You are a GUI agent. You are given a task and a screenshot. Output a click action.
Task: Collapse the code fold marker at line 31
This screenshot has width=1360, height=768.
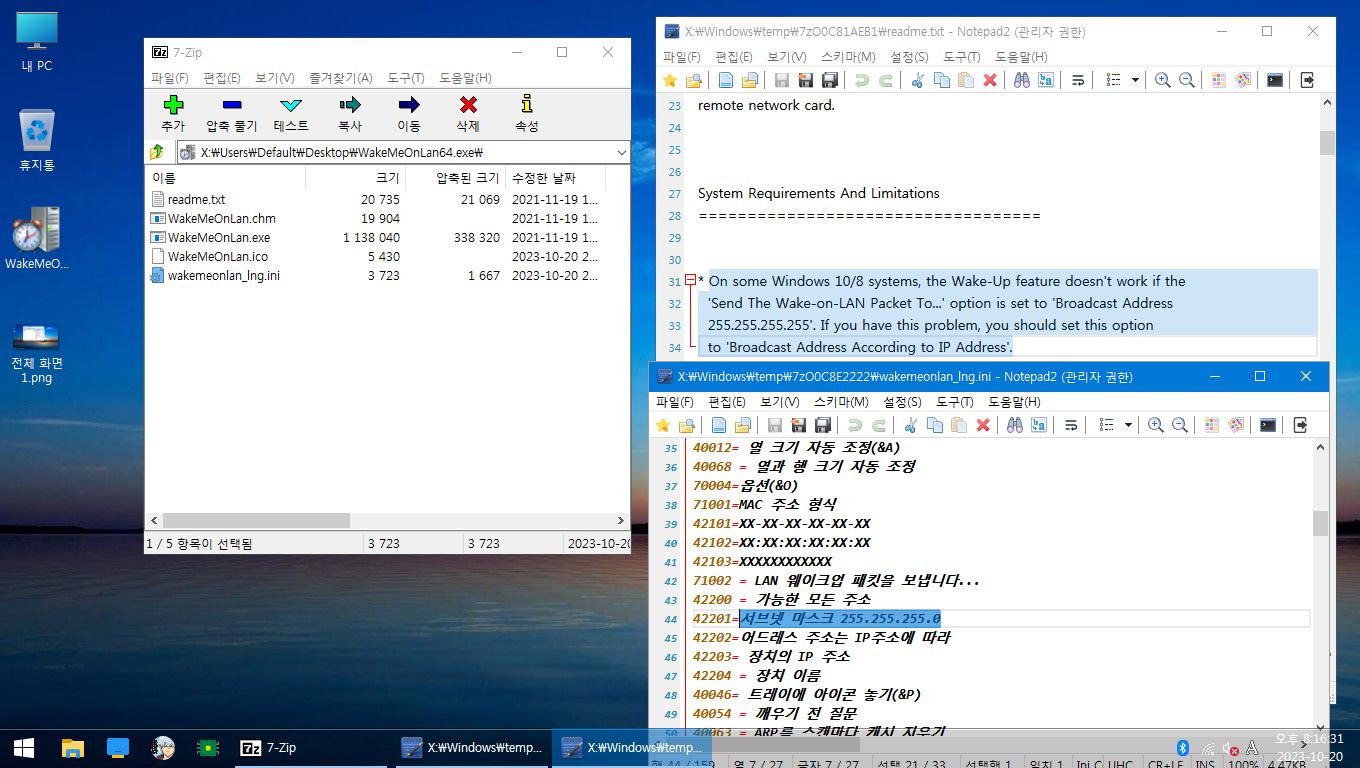(690, 281)
